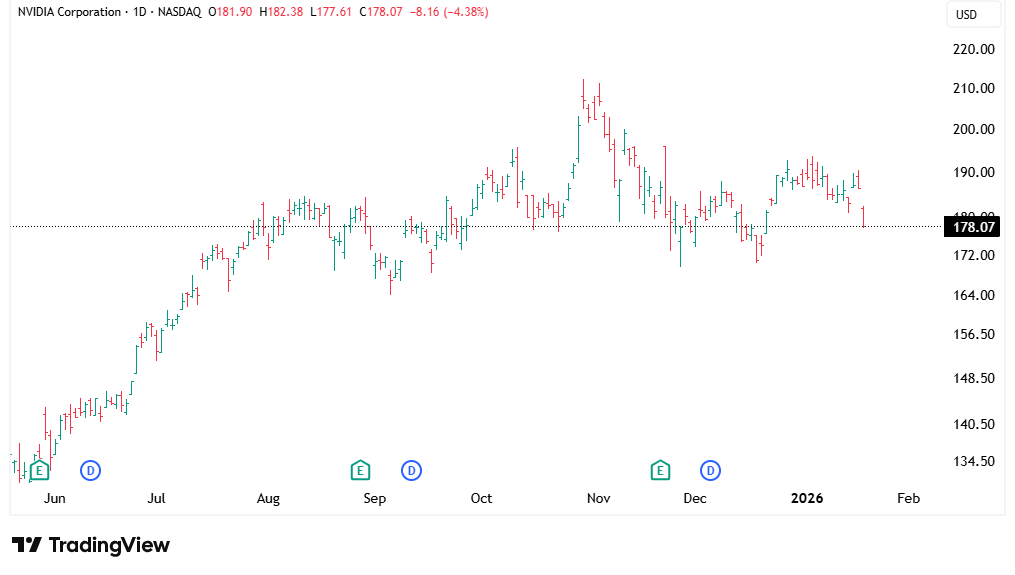The height and width of the screenshot is (575, 1015).
Task: Open the late August earnings marker
Action: 360,470
